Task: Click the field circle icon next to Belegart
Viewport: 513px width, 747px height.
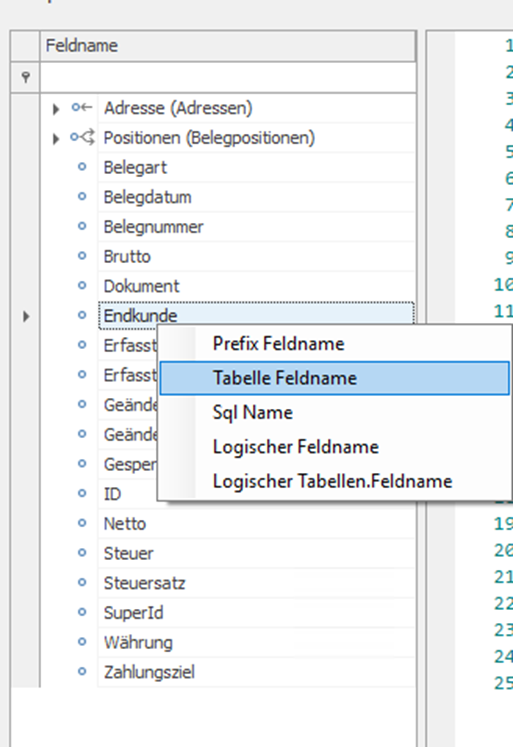Action: click(x=82, y=167)
